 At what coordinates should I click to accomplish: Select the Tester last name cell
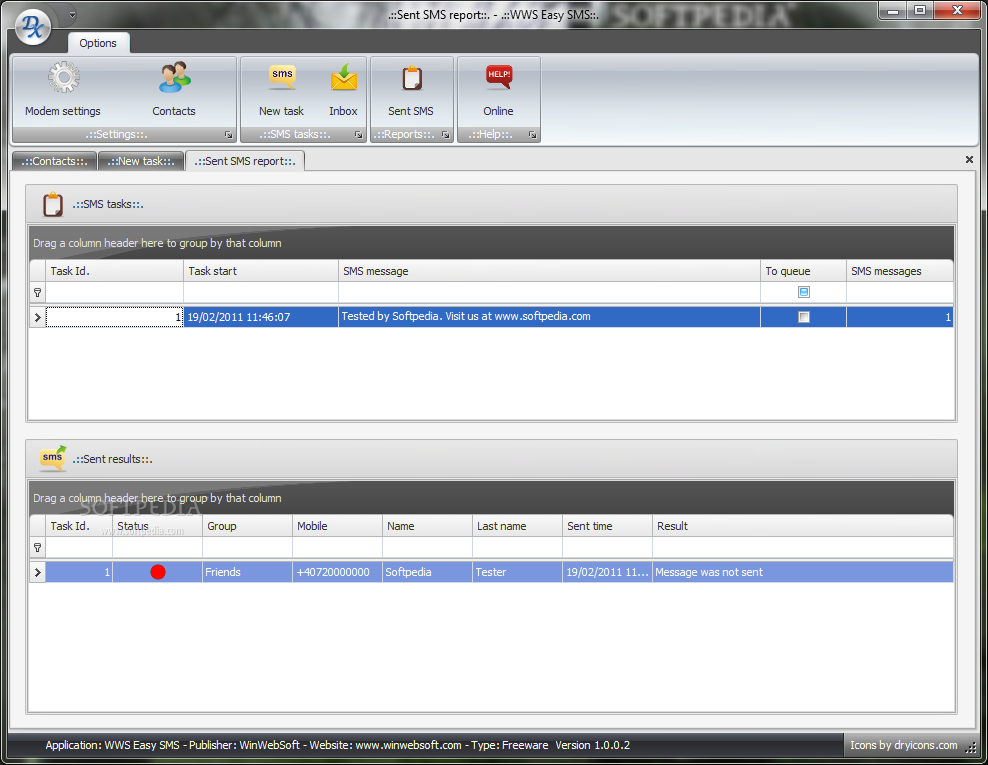coord(517,572)
